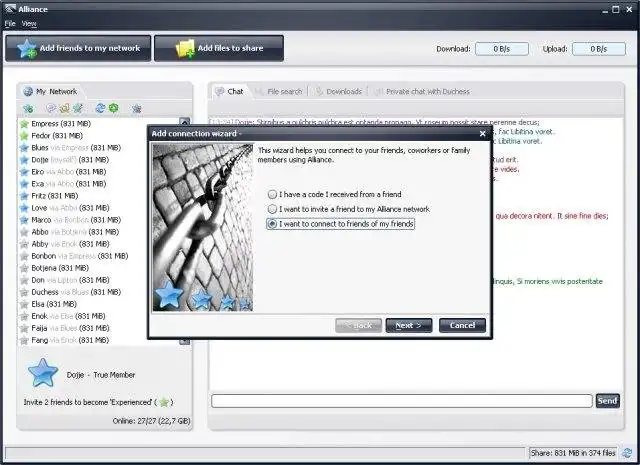Click the Alliance app icon in the title bar
Image resolution: width=640 pixels, height=465 pixels.
[10, 9]
